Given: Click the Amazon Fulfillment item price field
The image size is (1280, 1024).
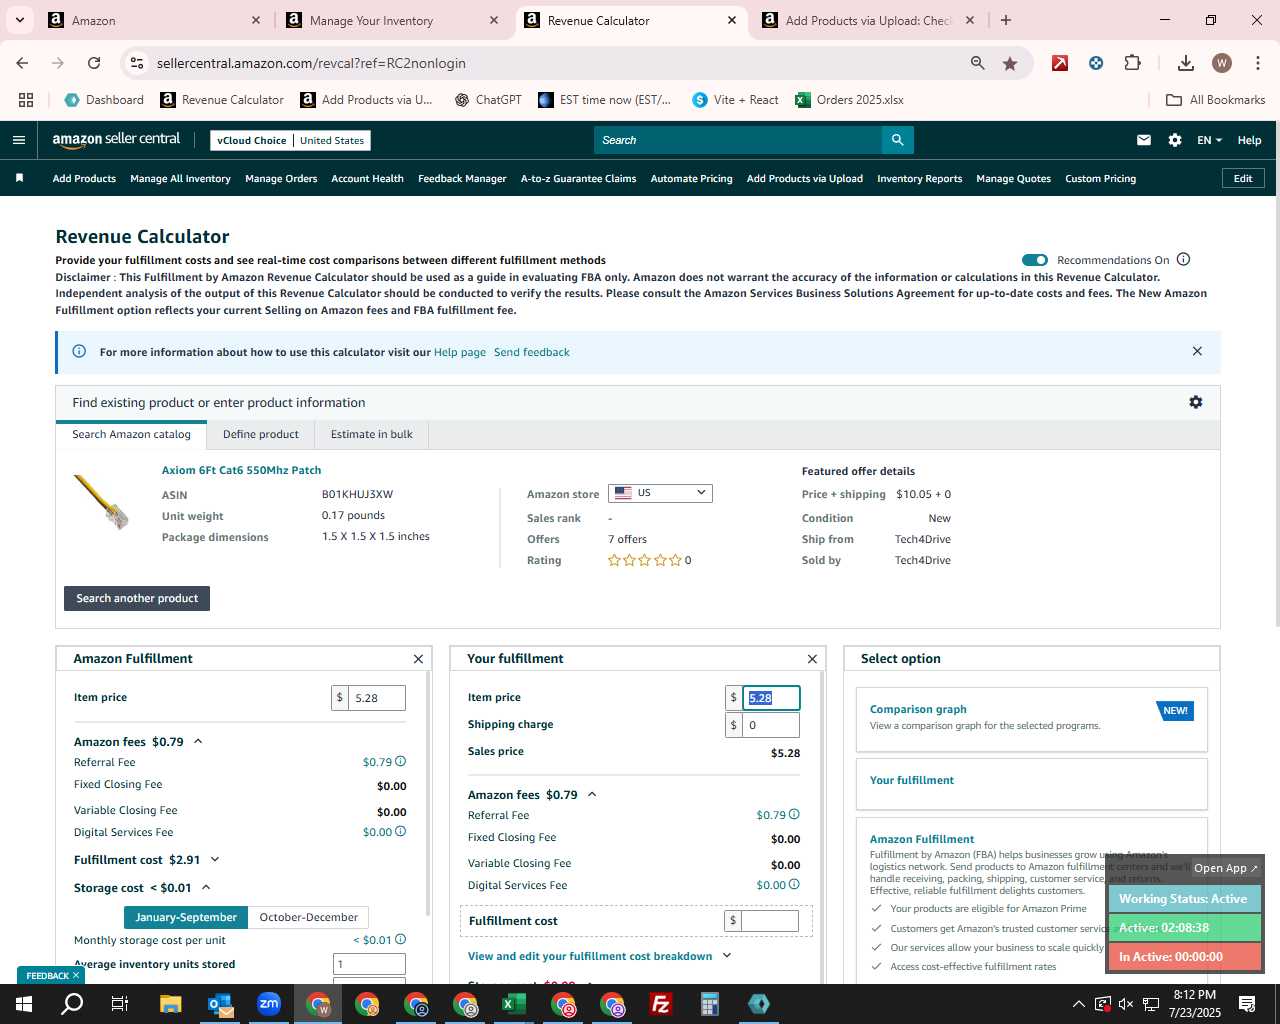Looking at the screenshot, I should [376, 698].
